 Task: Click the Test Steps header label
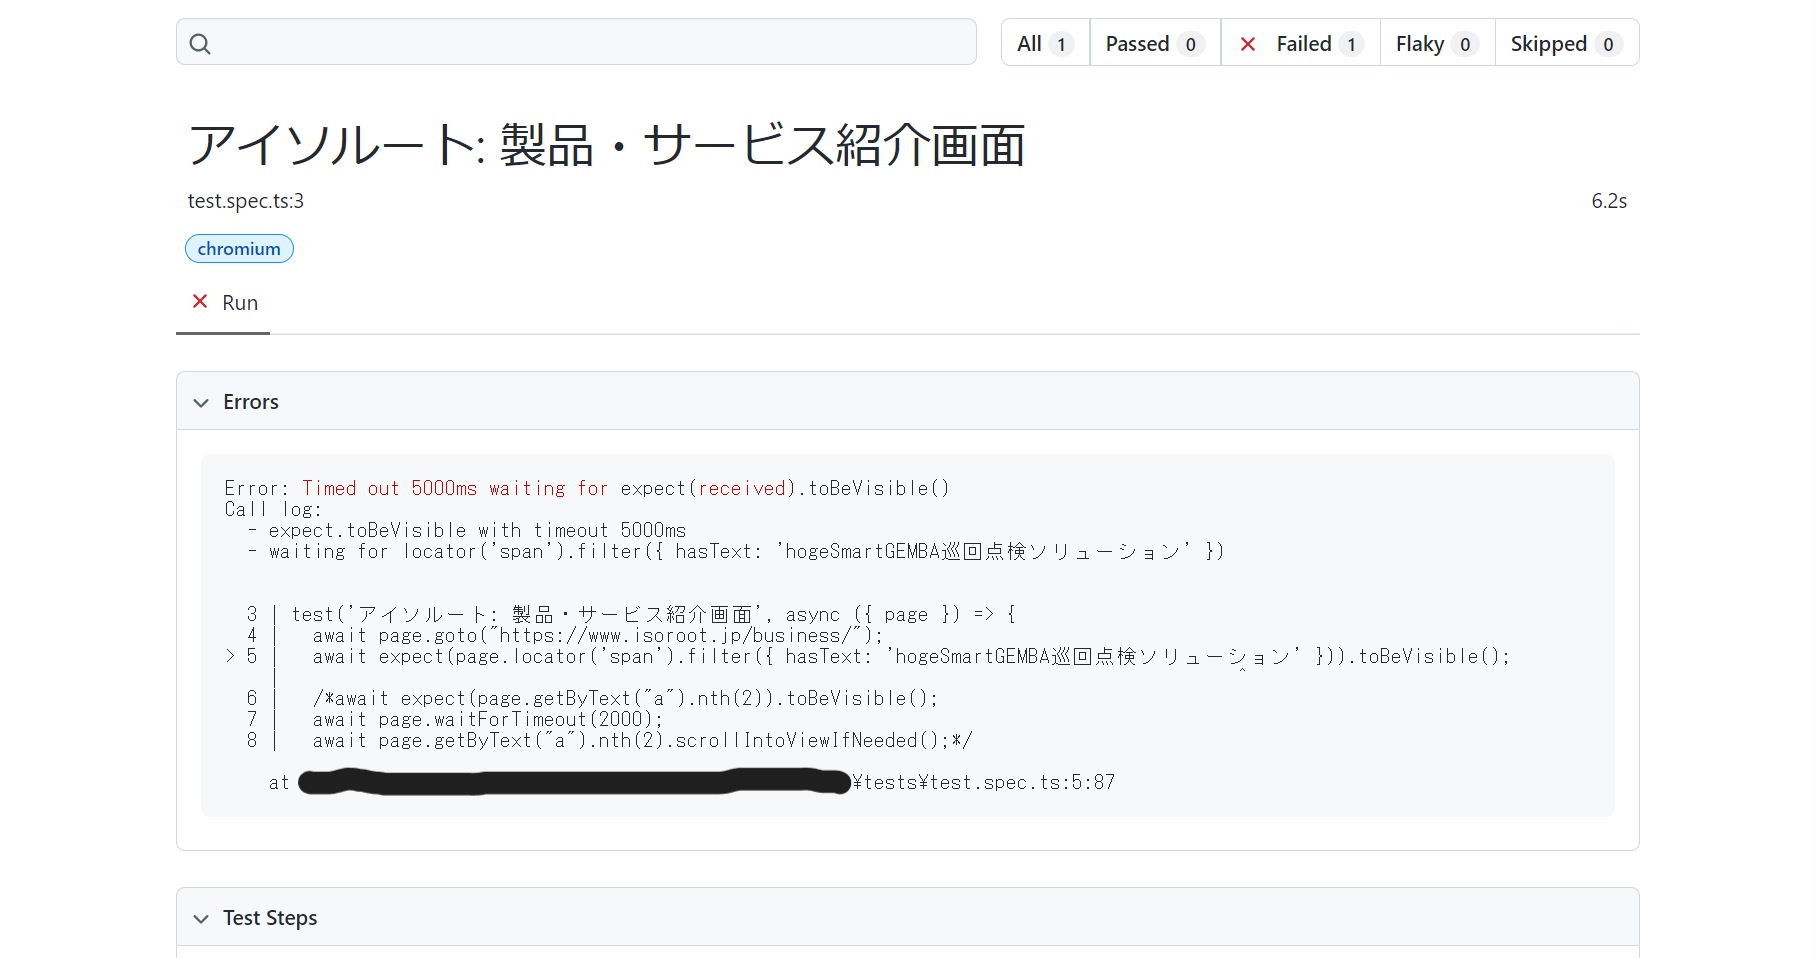pyautogui.click(x=270, y=918)
